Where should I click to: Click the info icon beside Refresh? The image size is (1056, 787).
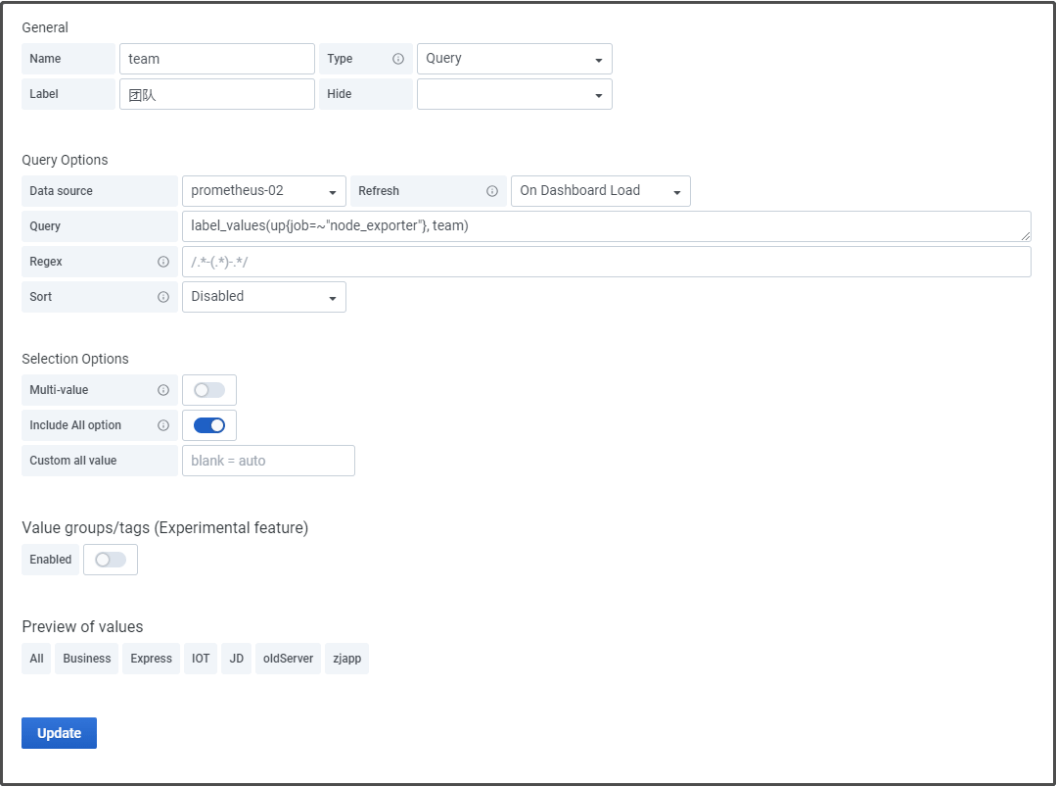pyautogui.click(x=492, y=191)
